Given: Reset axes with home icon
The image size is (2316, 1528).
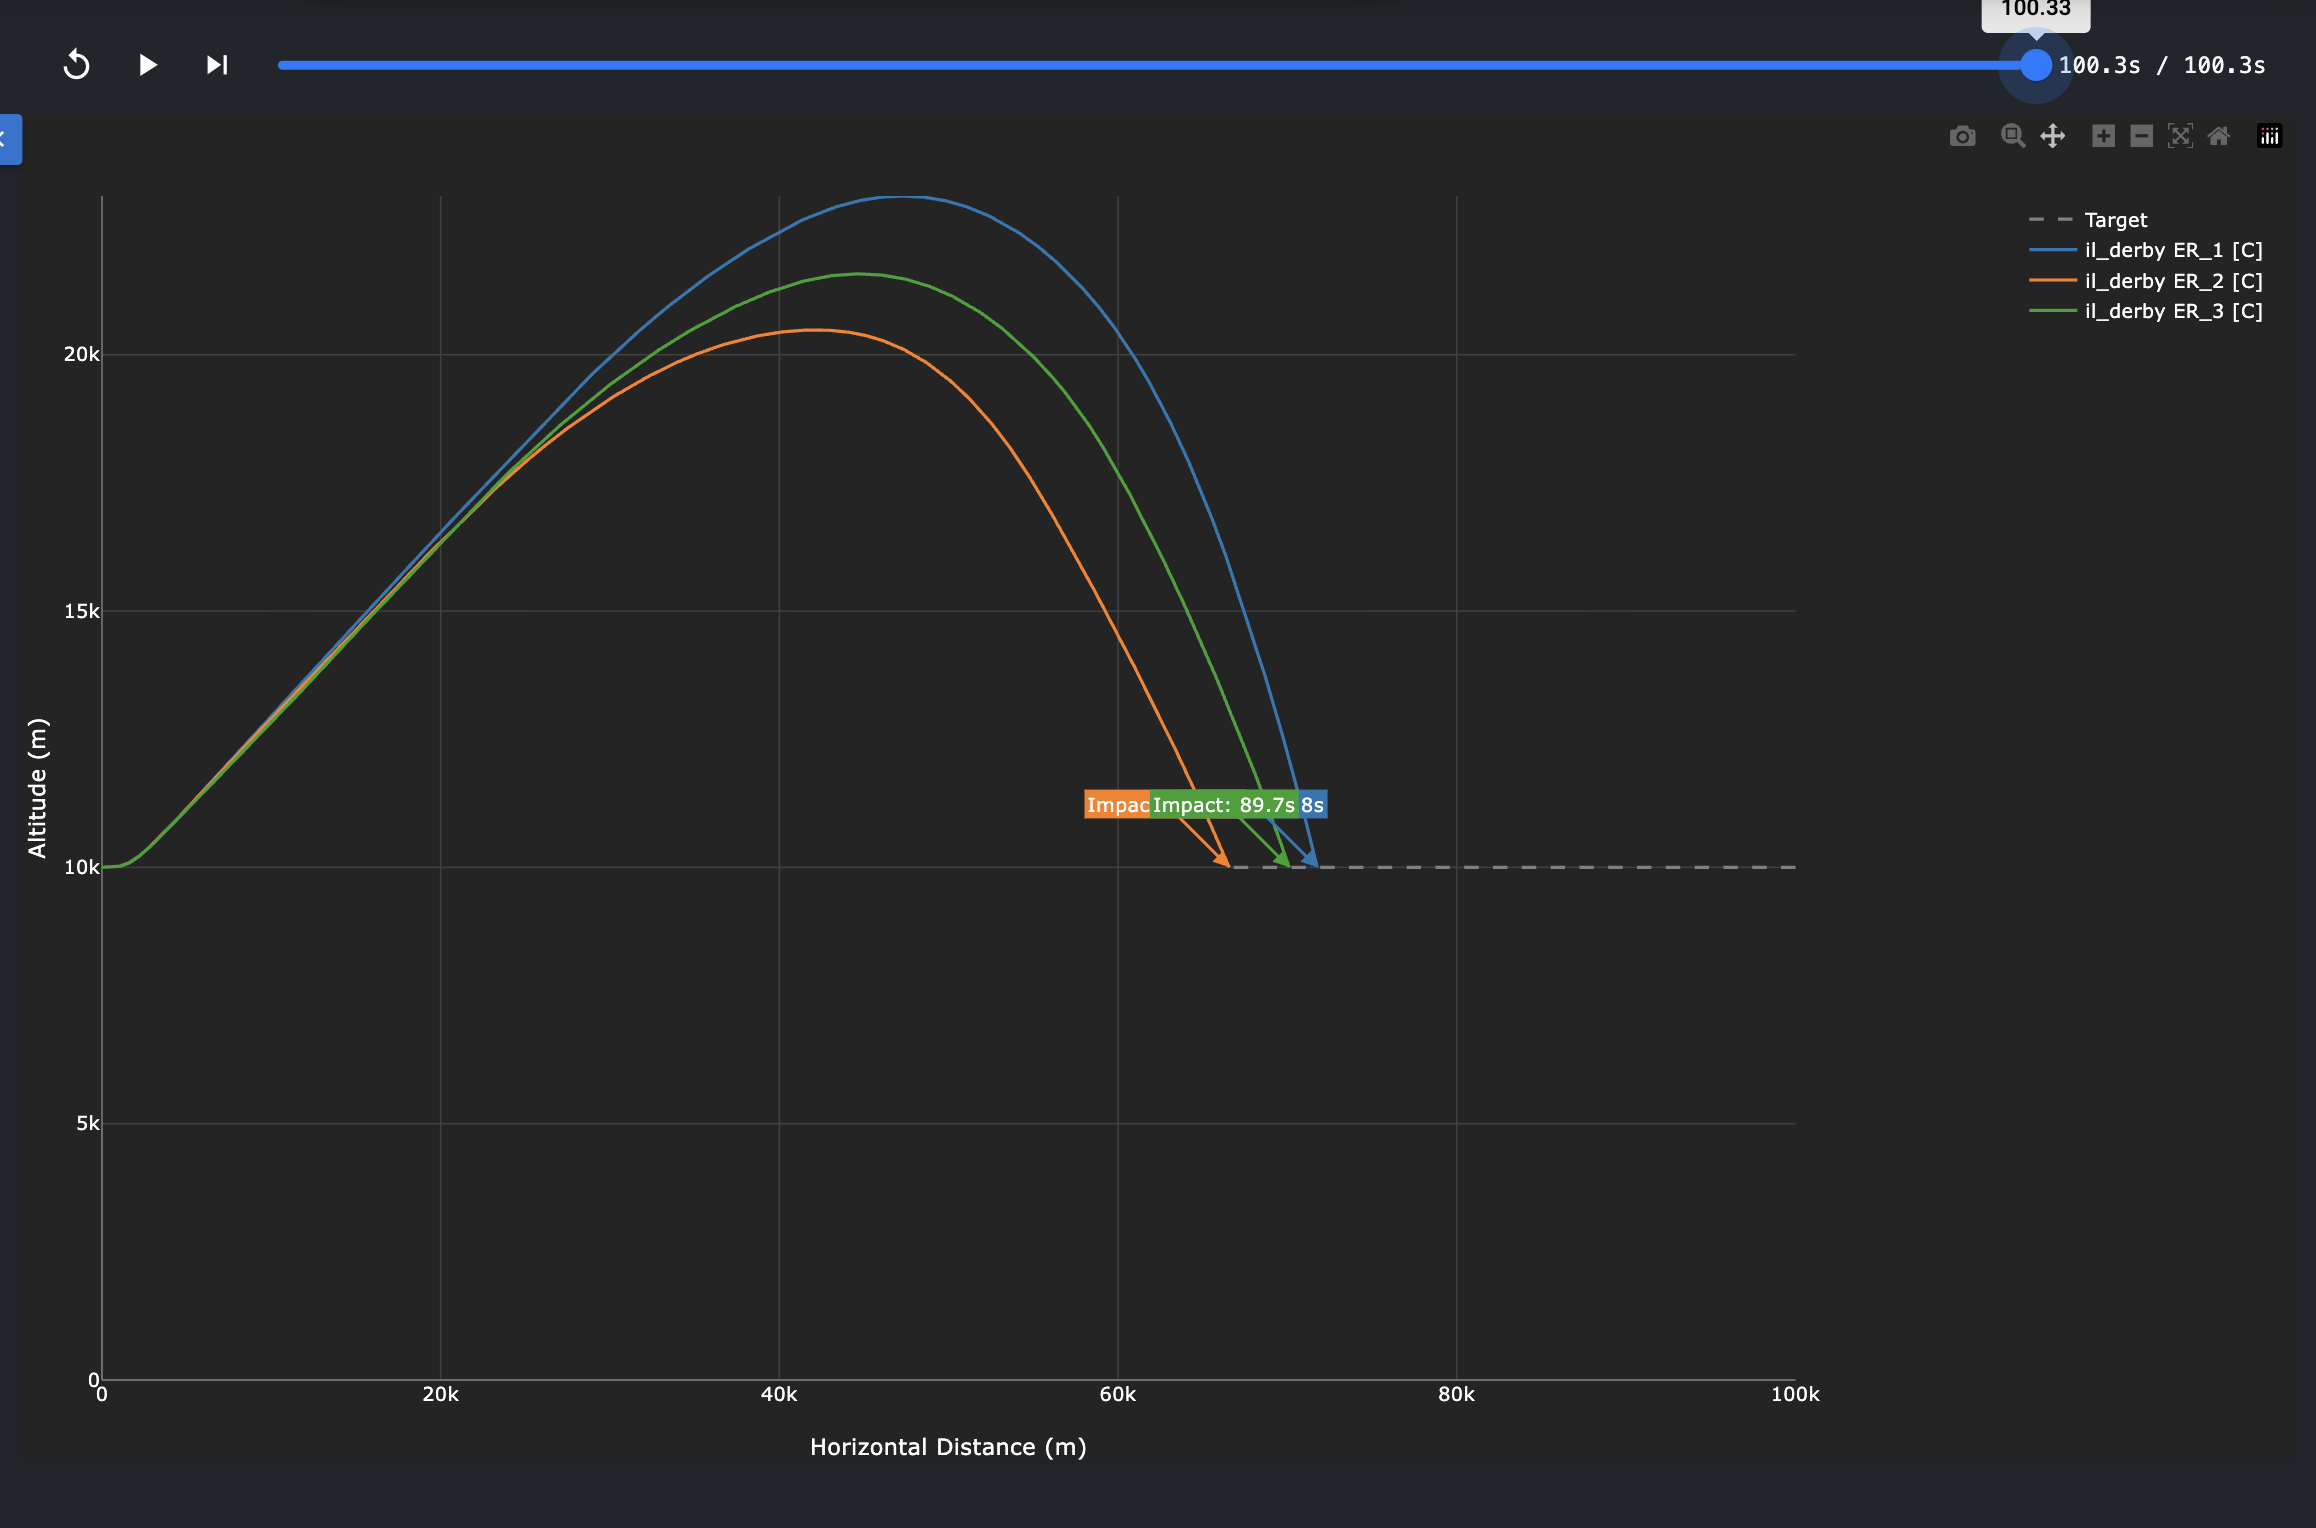Looking at the screenshot, I should [x=2218, y=136].
